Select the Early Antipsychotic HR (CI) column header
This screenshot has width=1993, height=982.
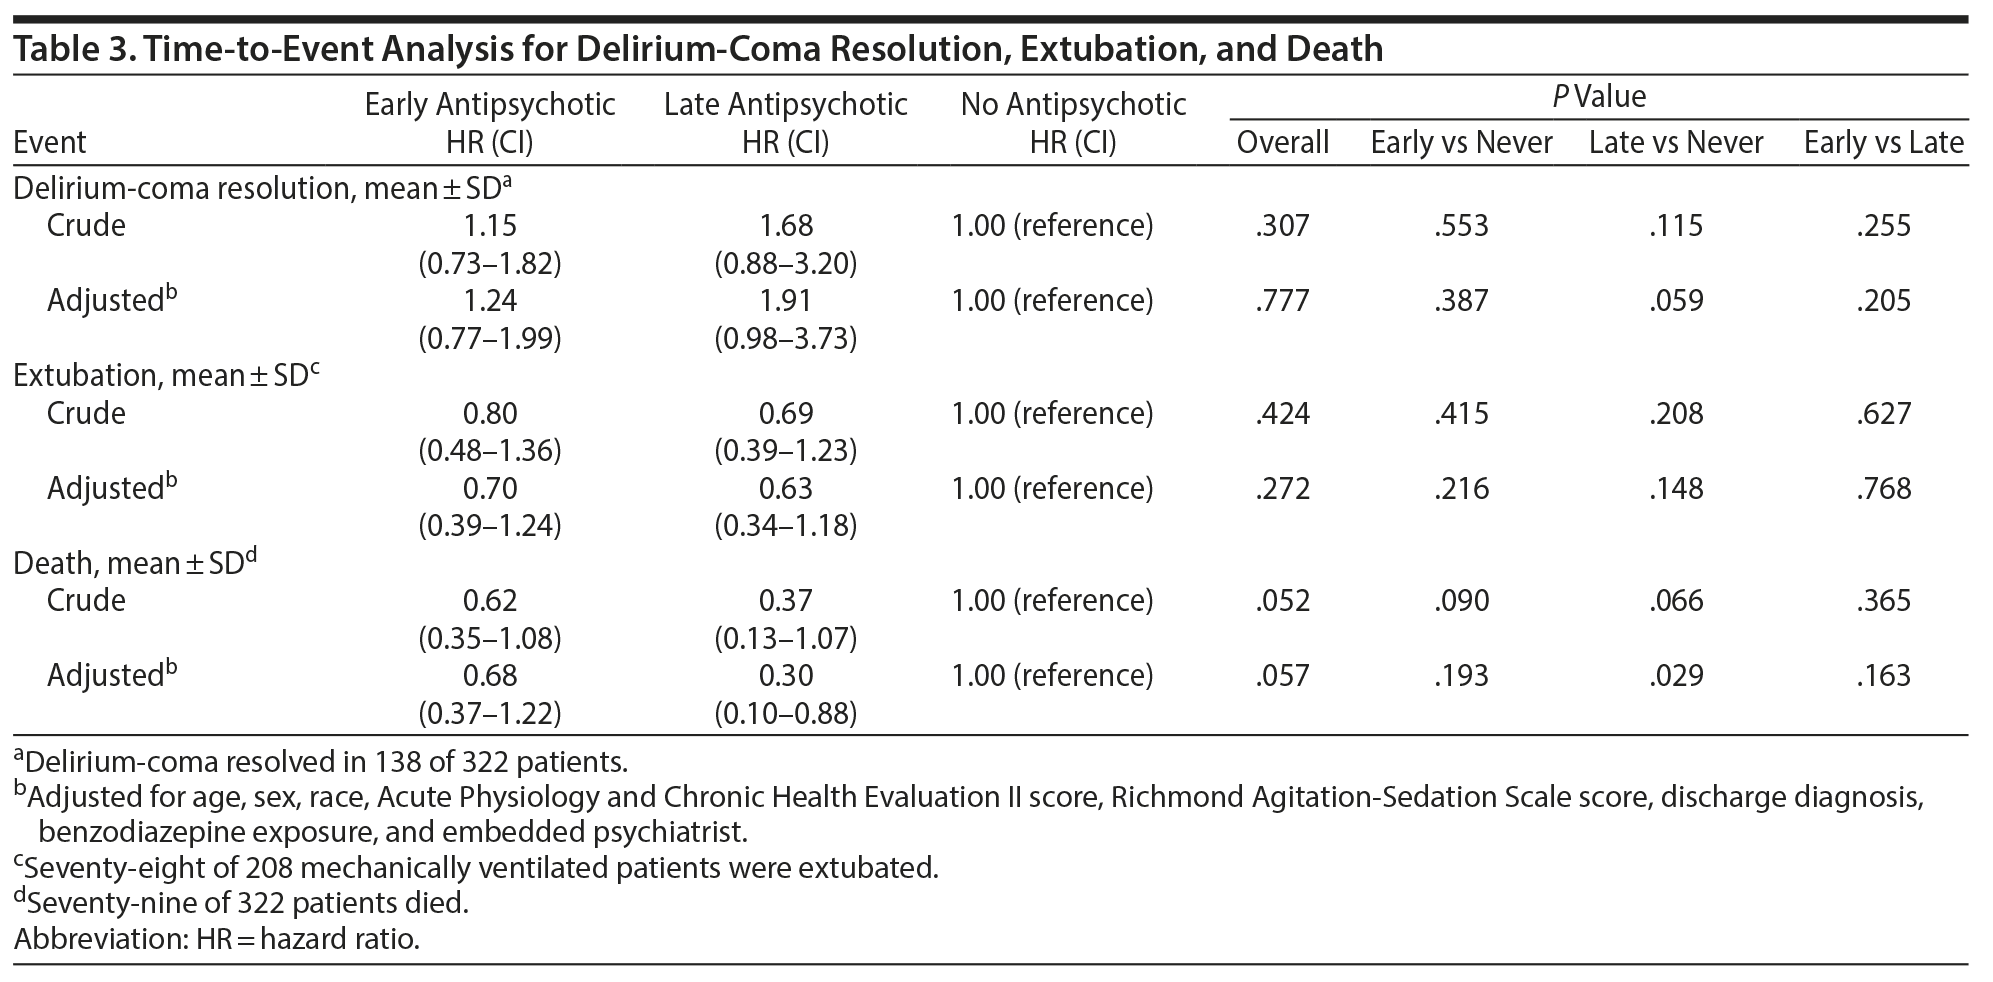(x=489, y=122)
